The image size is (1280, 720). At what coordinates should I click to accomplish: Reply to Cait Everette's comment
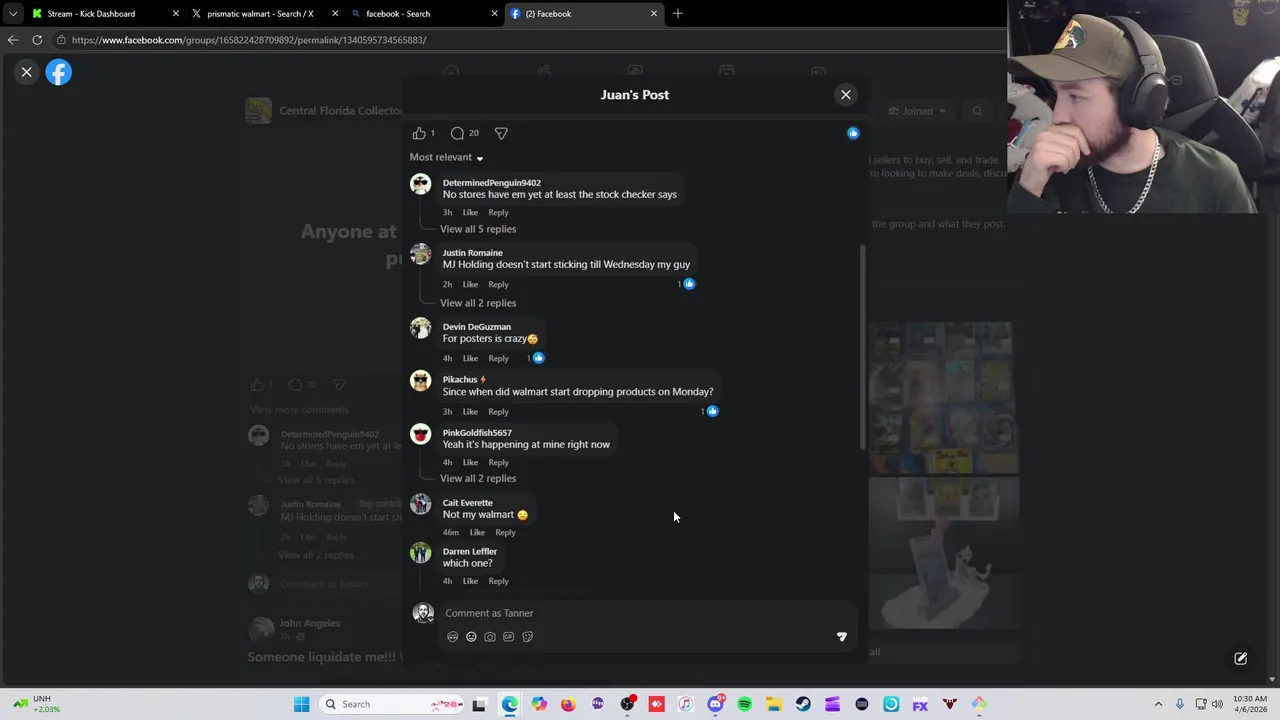click(x=505, y=532)
